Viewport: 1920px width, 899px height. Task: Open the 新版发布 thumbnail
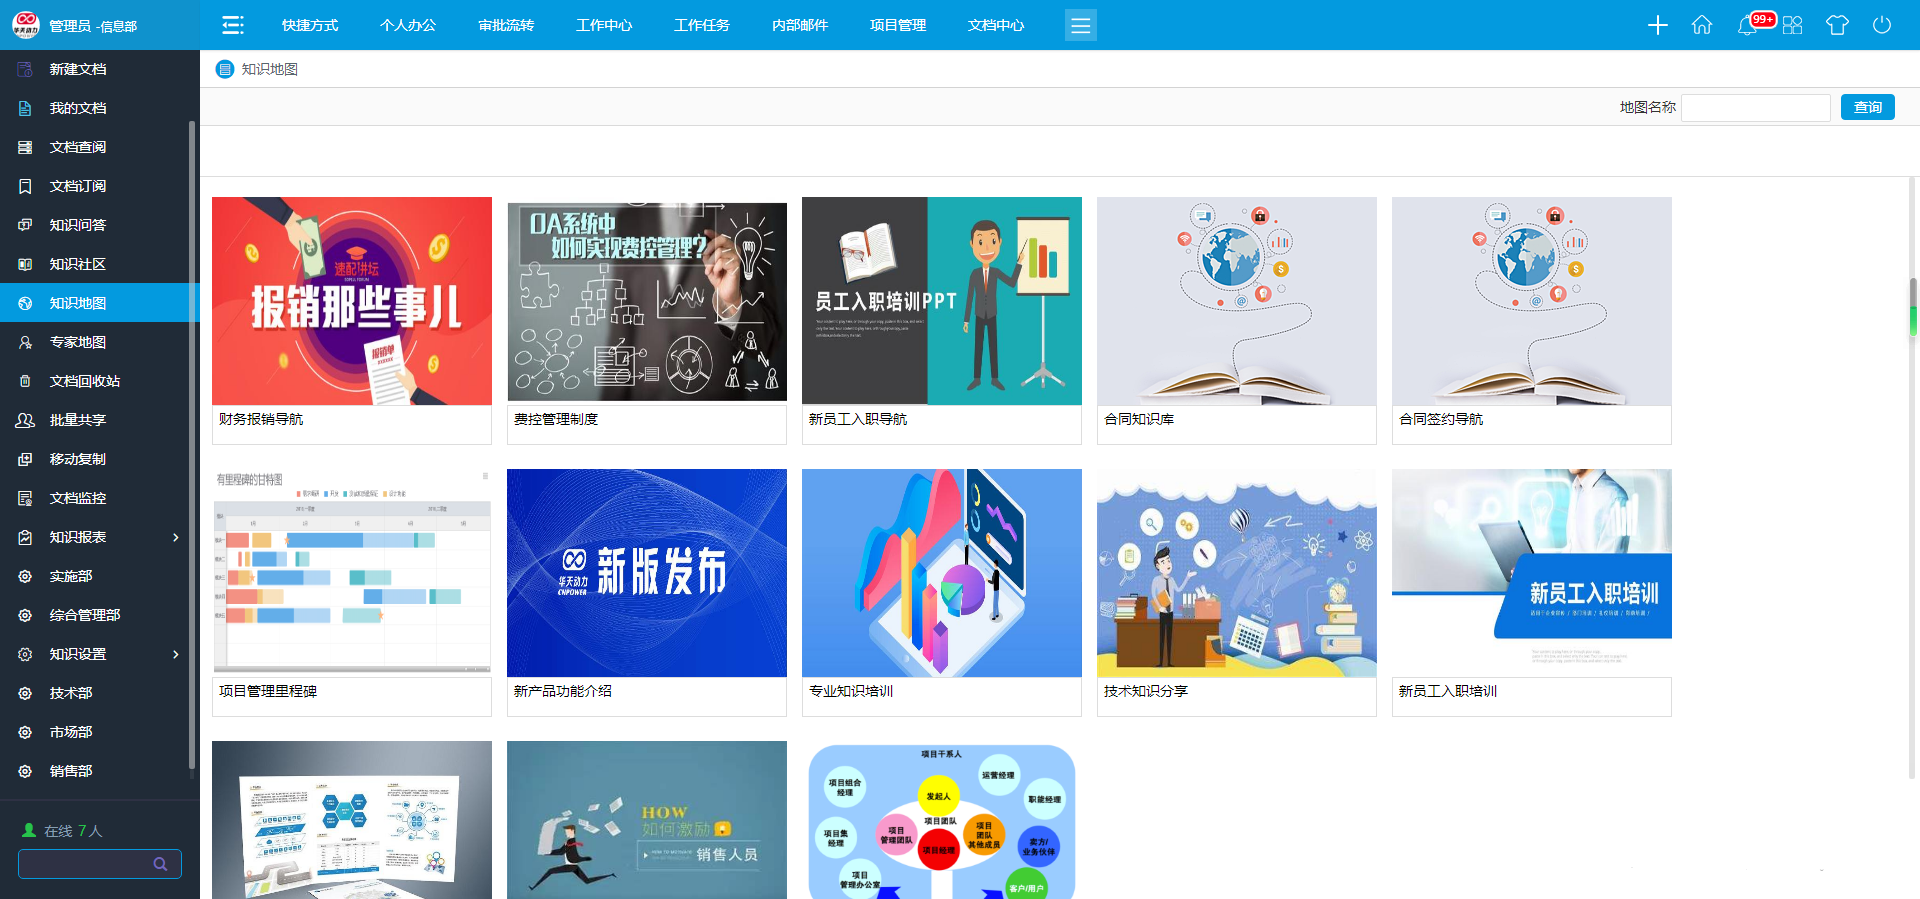[x=646, y=573]
